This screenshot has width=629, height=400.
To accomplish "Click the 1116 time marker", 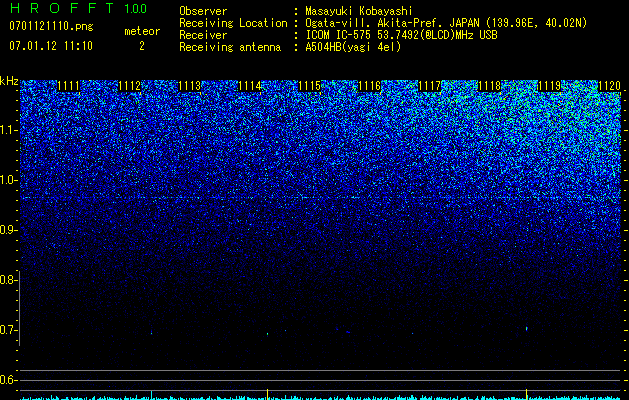I will tap(369, 86).
